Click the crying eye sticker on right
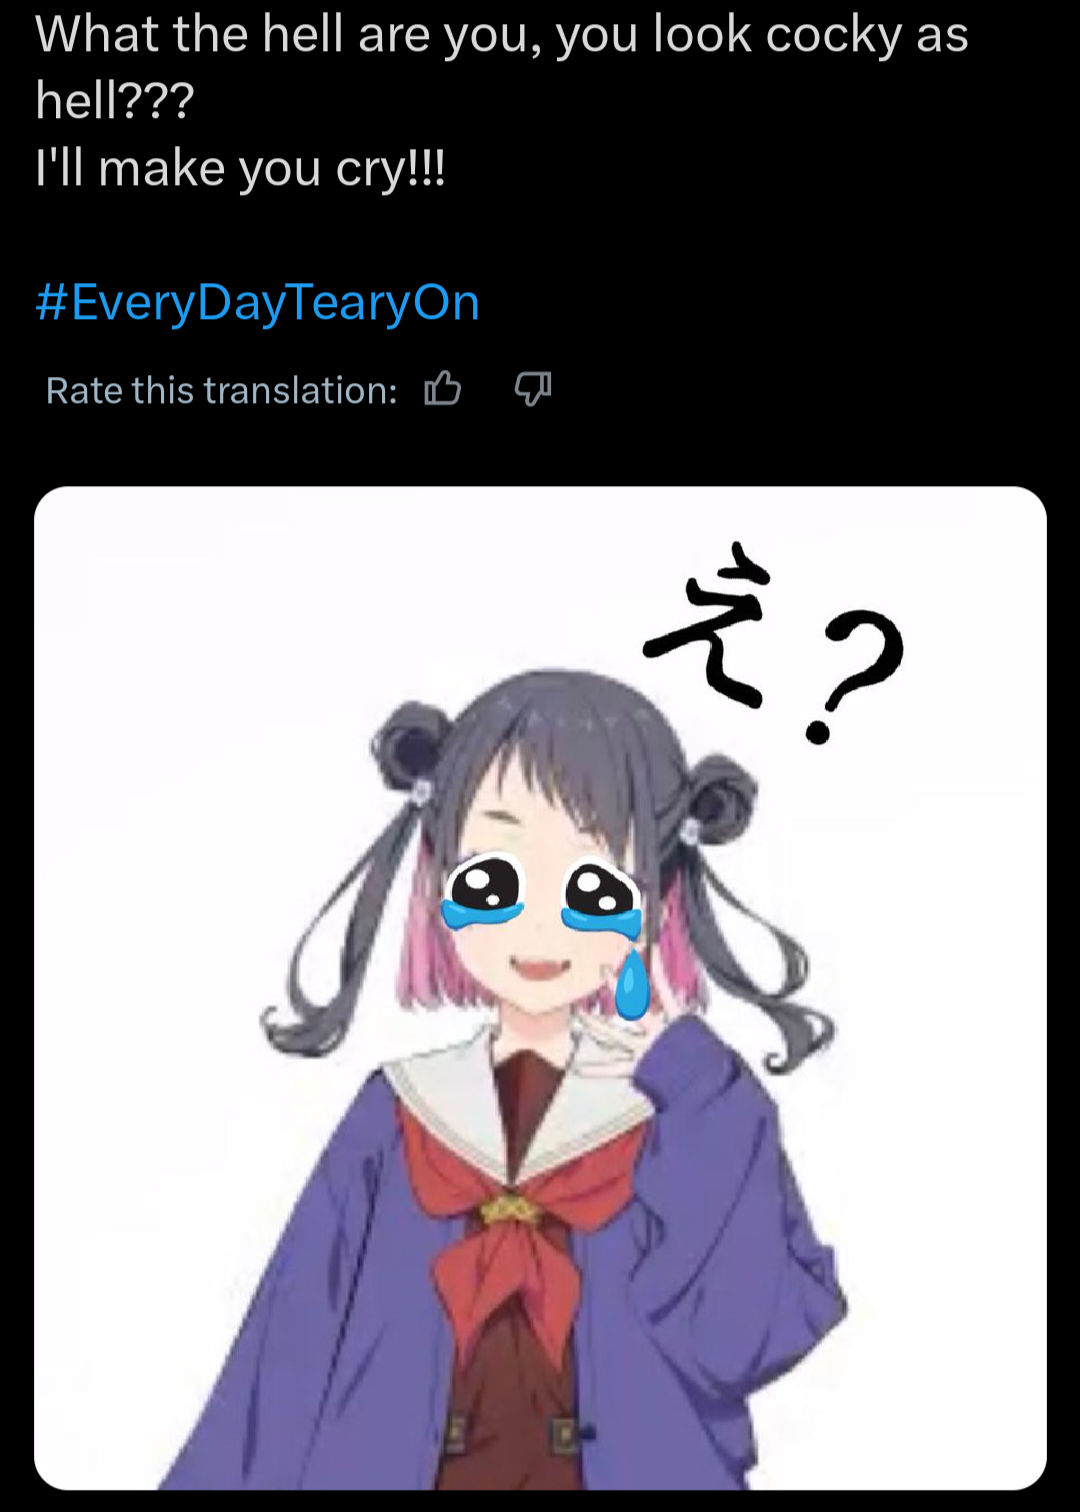This screenshot has height=1512, width=1080. click(x=602, y=898)
